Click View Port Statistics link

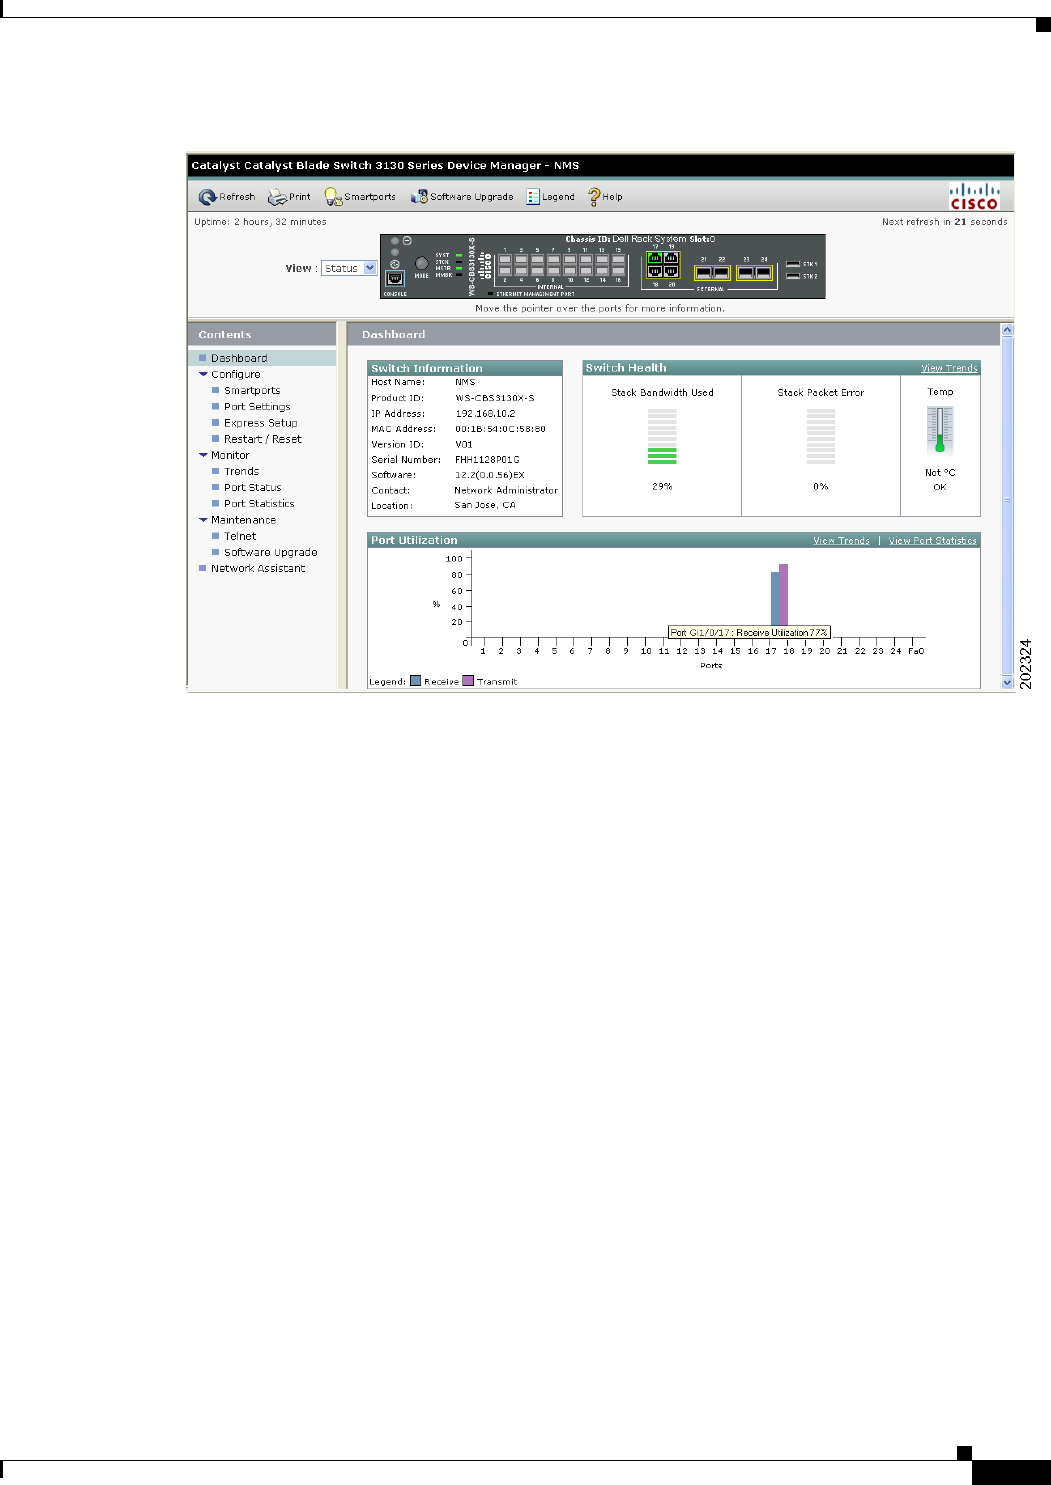point(932,540)
